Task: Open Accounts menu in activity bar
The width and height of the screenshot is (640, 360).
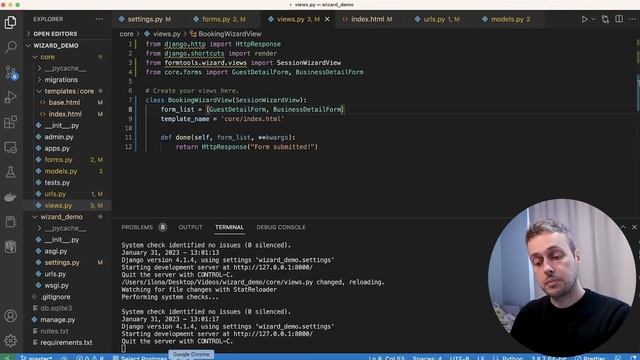Action: tap(10, 316)
